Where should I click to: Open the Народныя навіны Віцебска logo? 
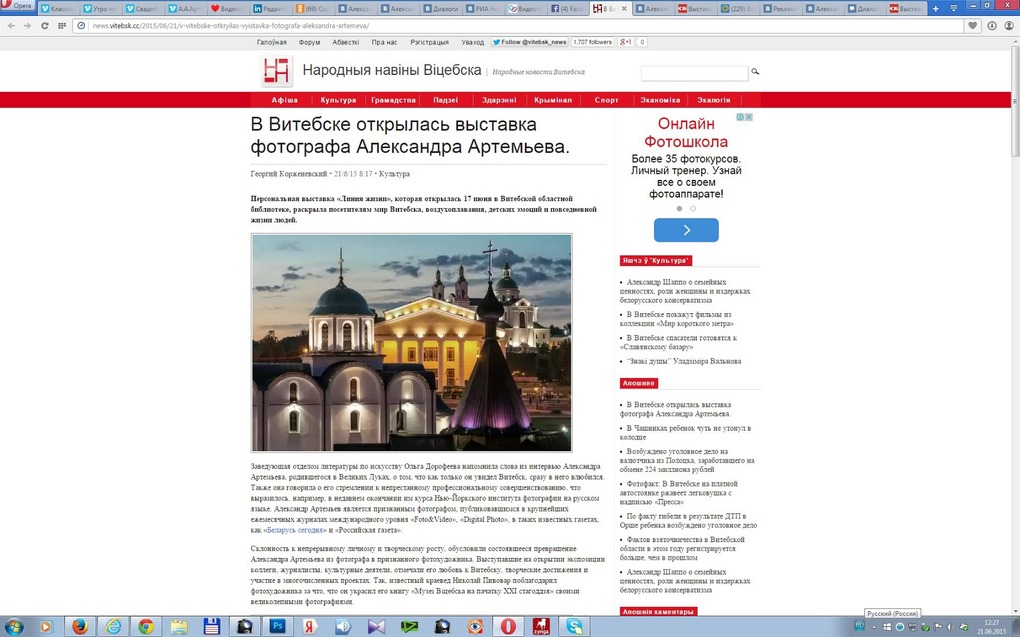pos(276,71)
